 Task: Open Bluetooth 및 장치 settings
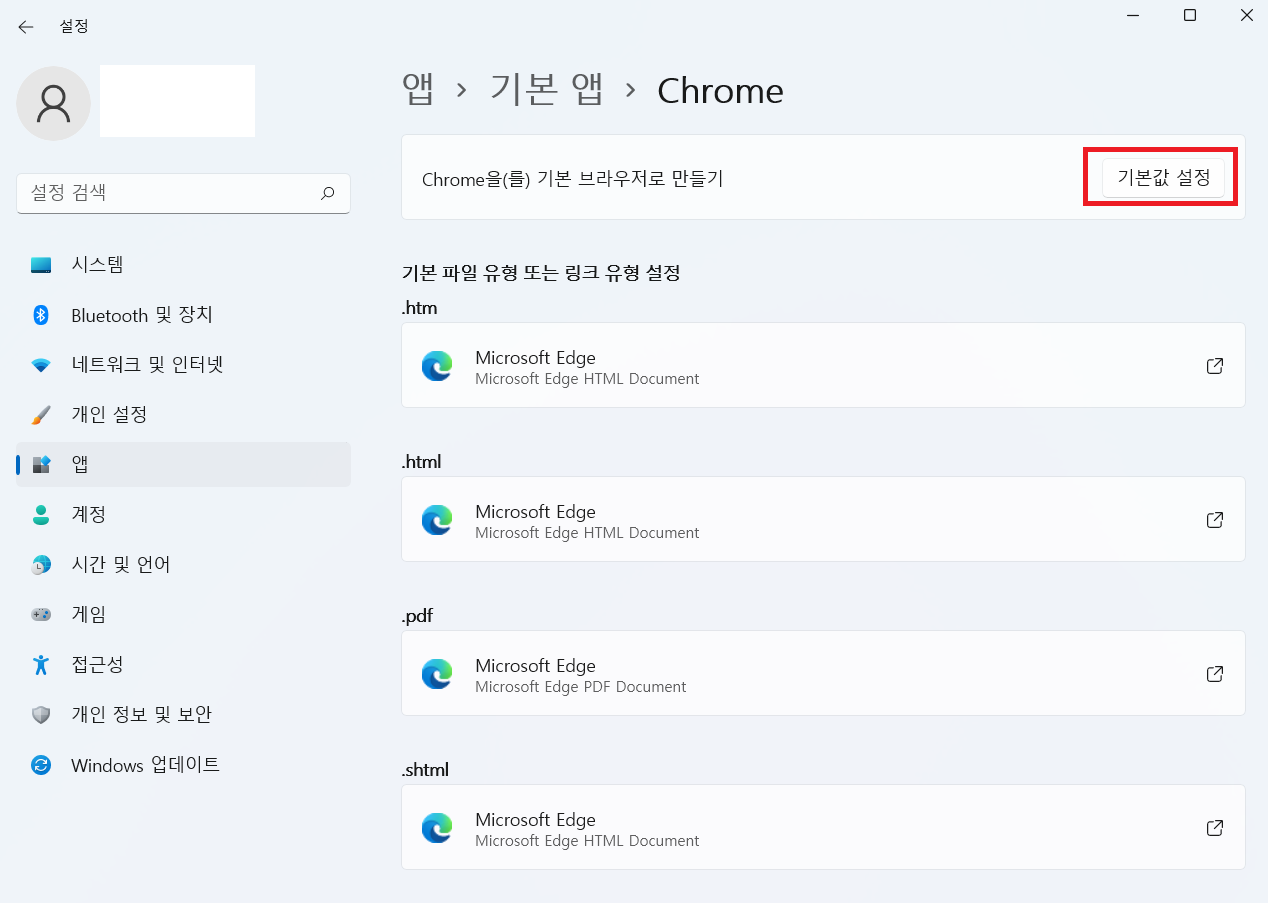point(183,315)
